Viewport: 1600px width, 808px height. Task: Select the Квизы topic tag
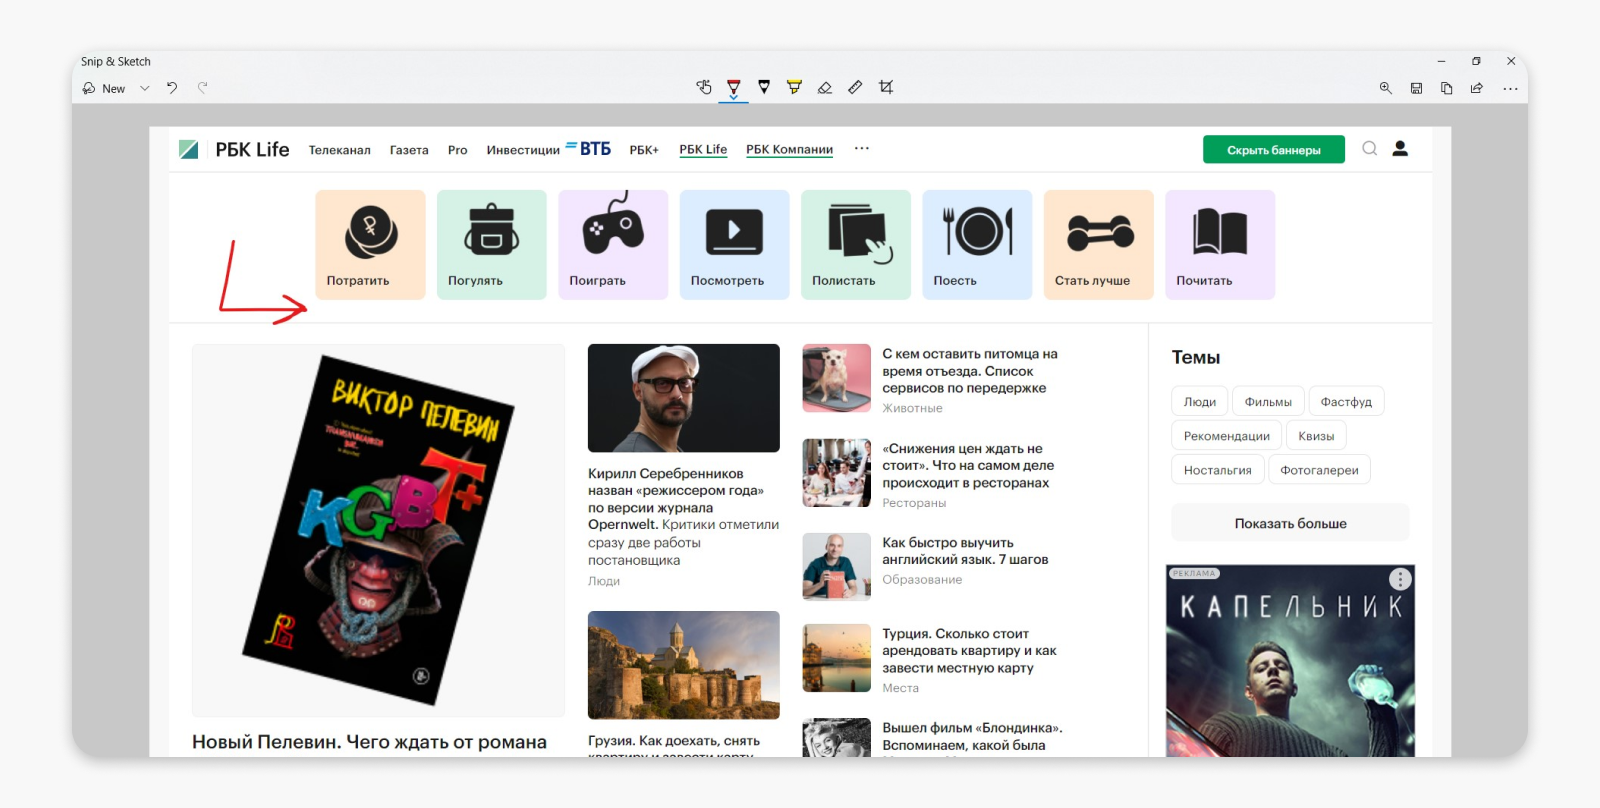pos(1316,436)
